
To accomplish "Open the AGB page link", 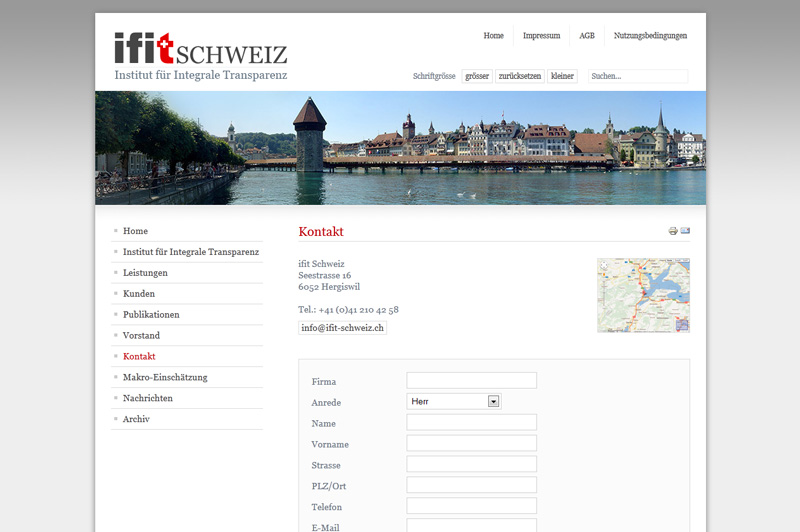I will click(x=586, y=36).
